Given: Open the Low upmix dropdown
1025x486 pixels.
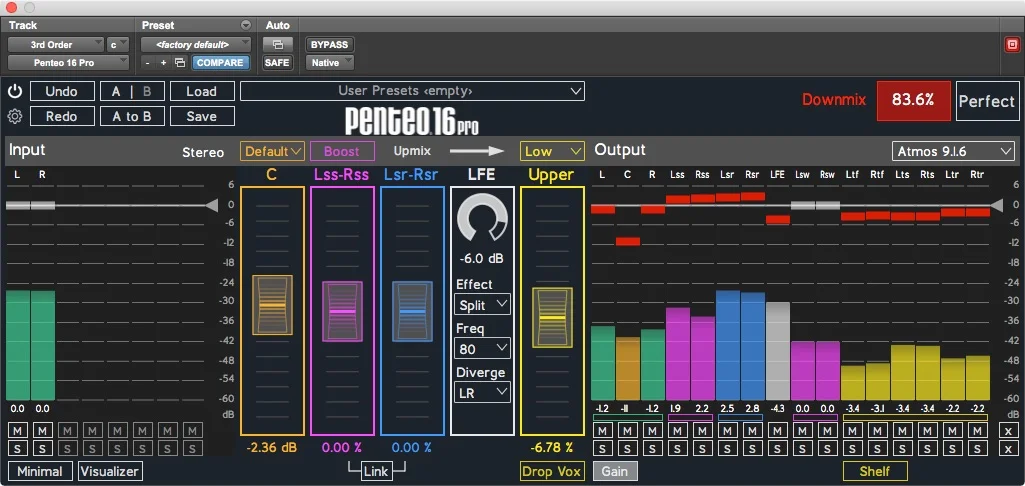Looking at the screenshot, I should 552,151.
